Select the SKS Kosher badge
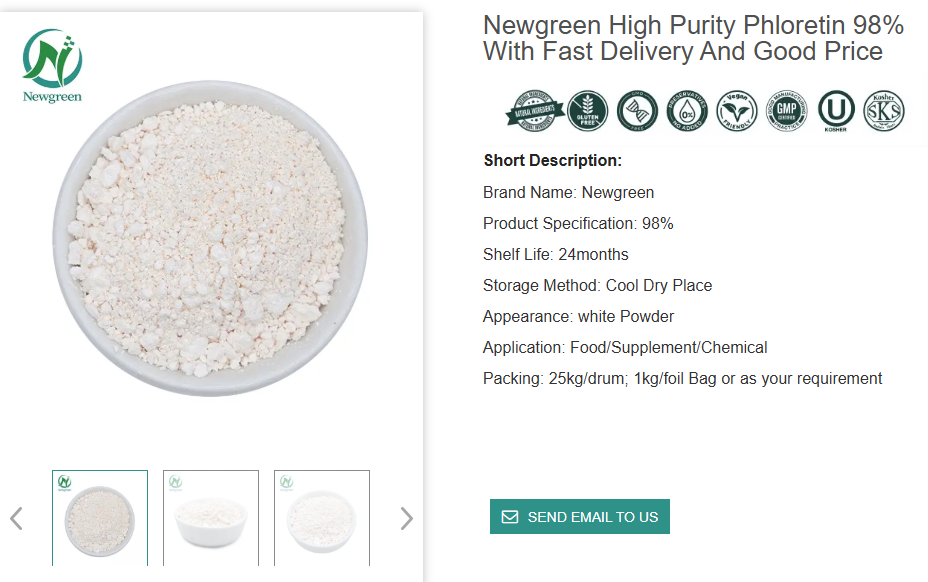The image size is (928, 582). click(884, 111)
